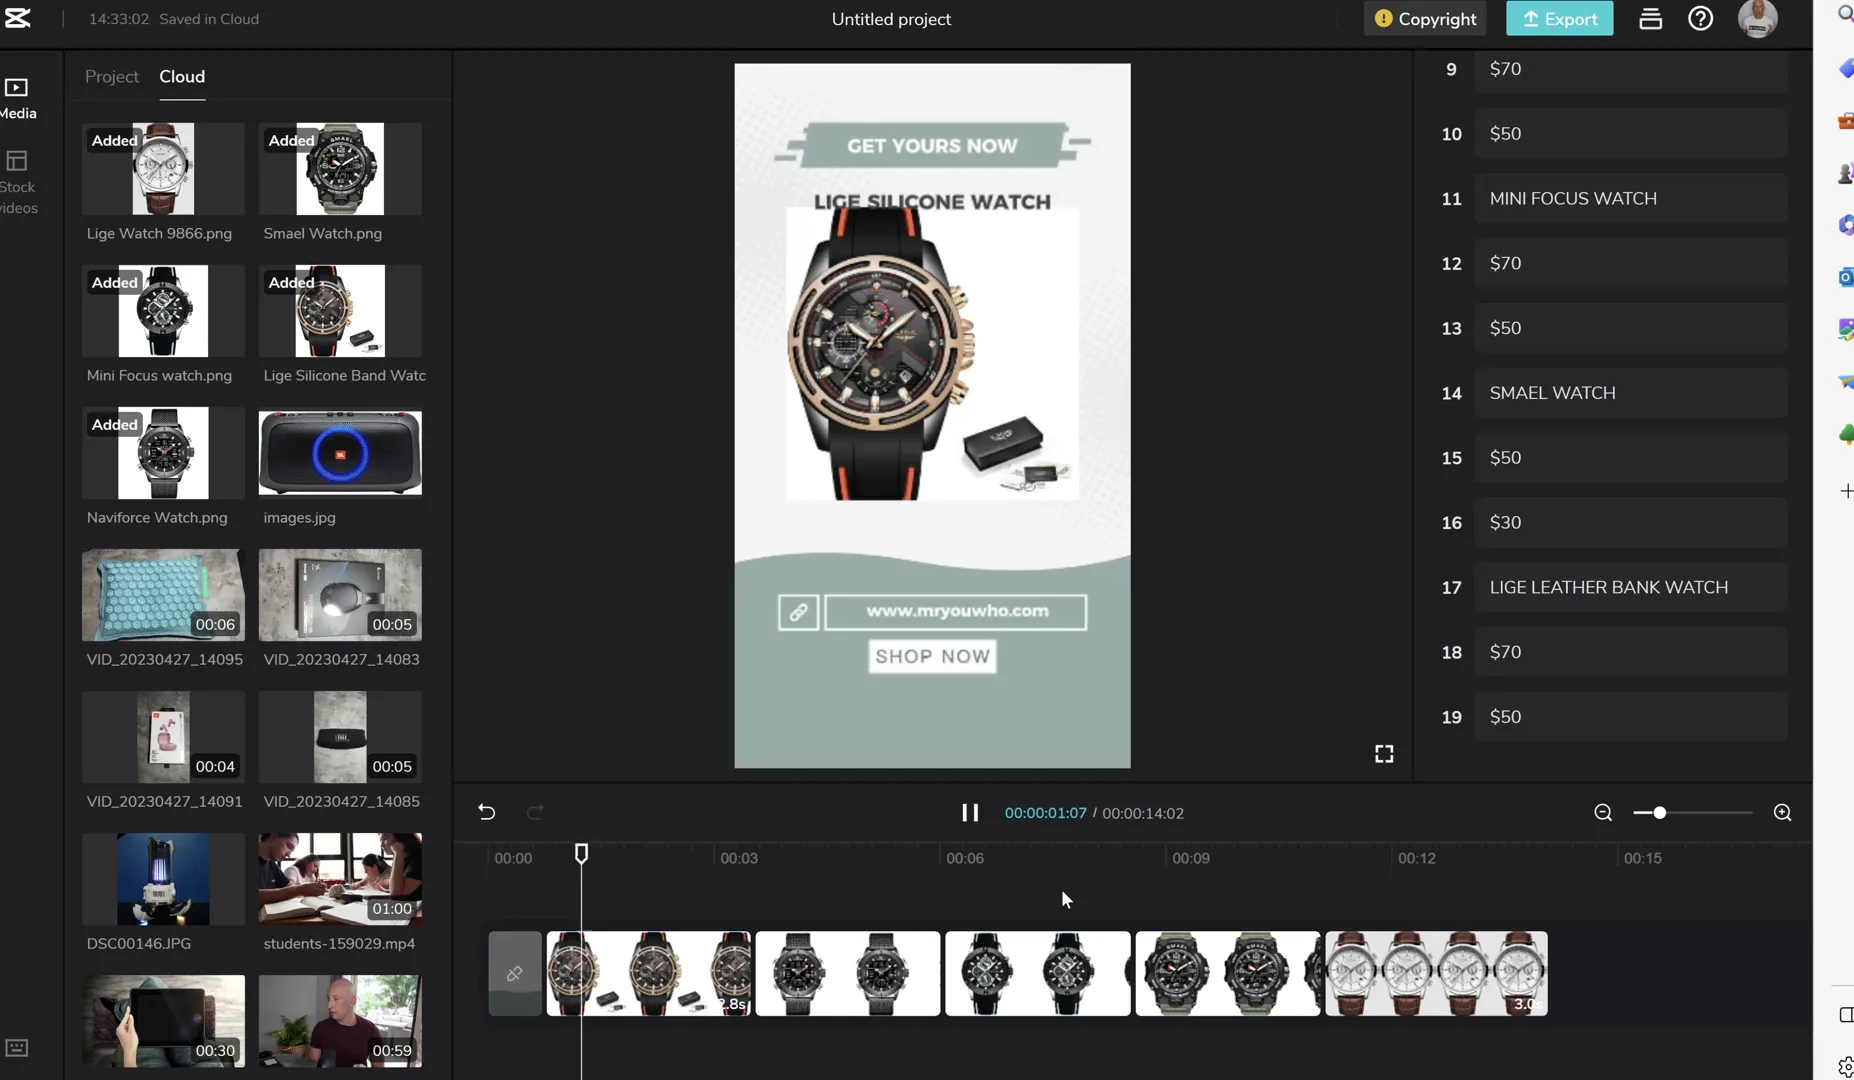Select the 00:59 man talking video thumbnail

[340, 1021]
